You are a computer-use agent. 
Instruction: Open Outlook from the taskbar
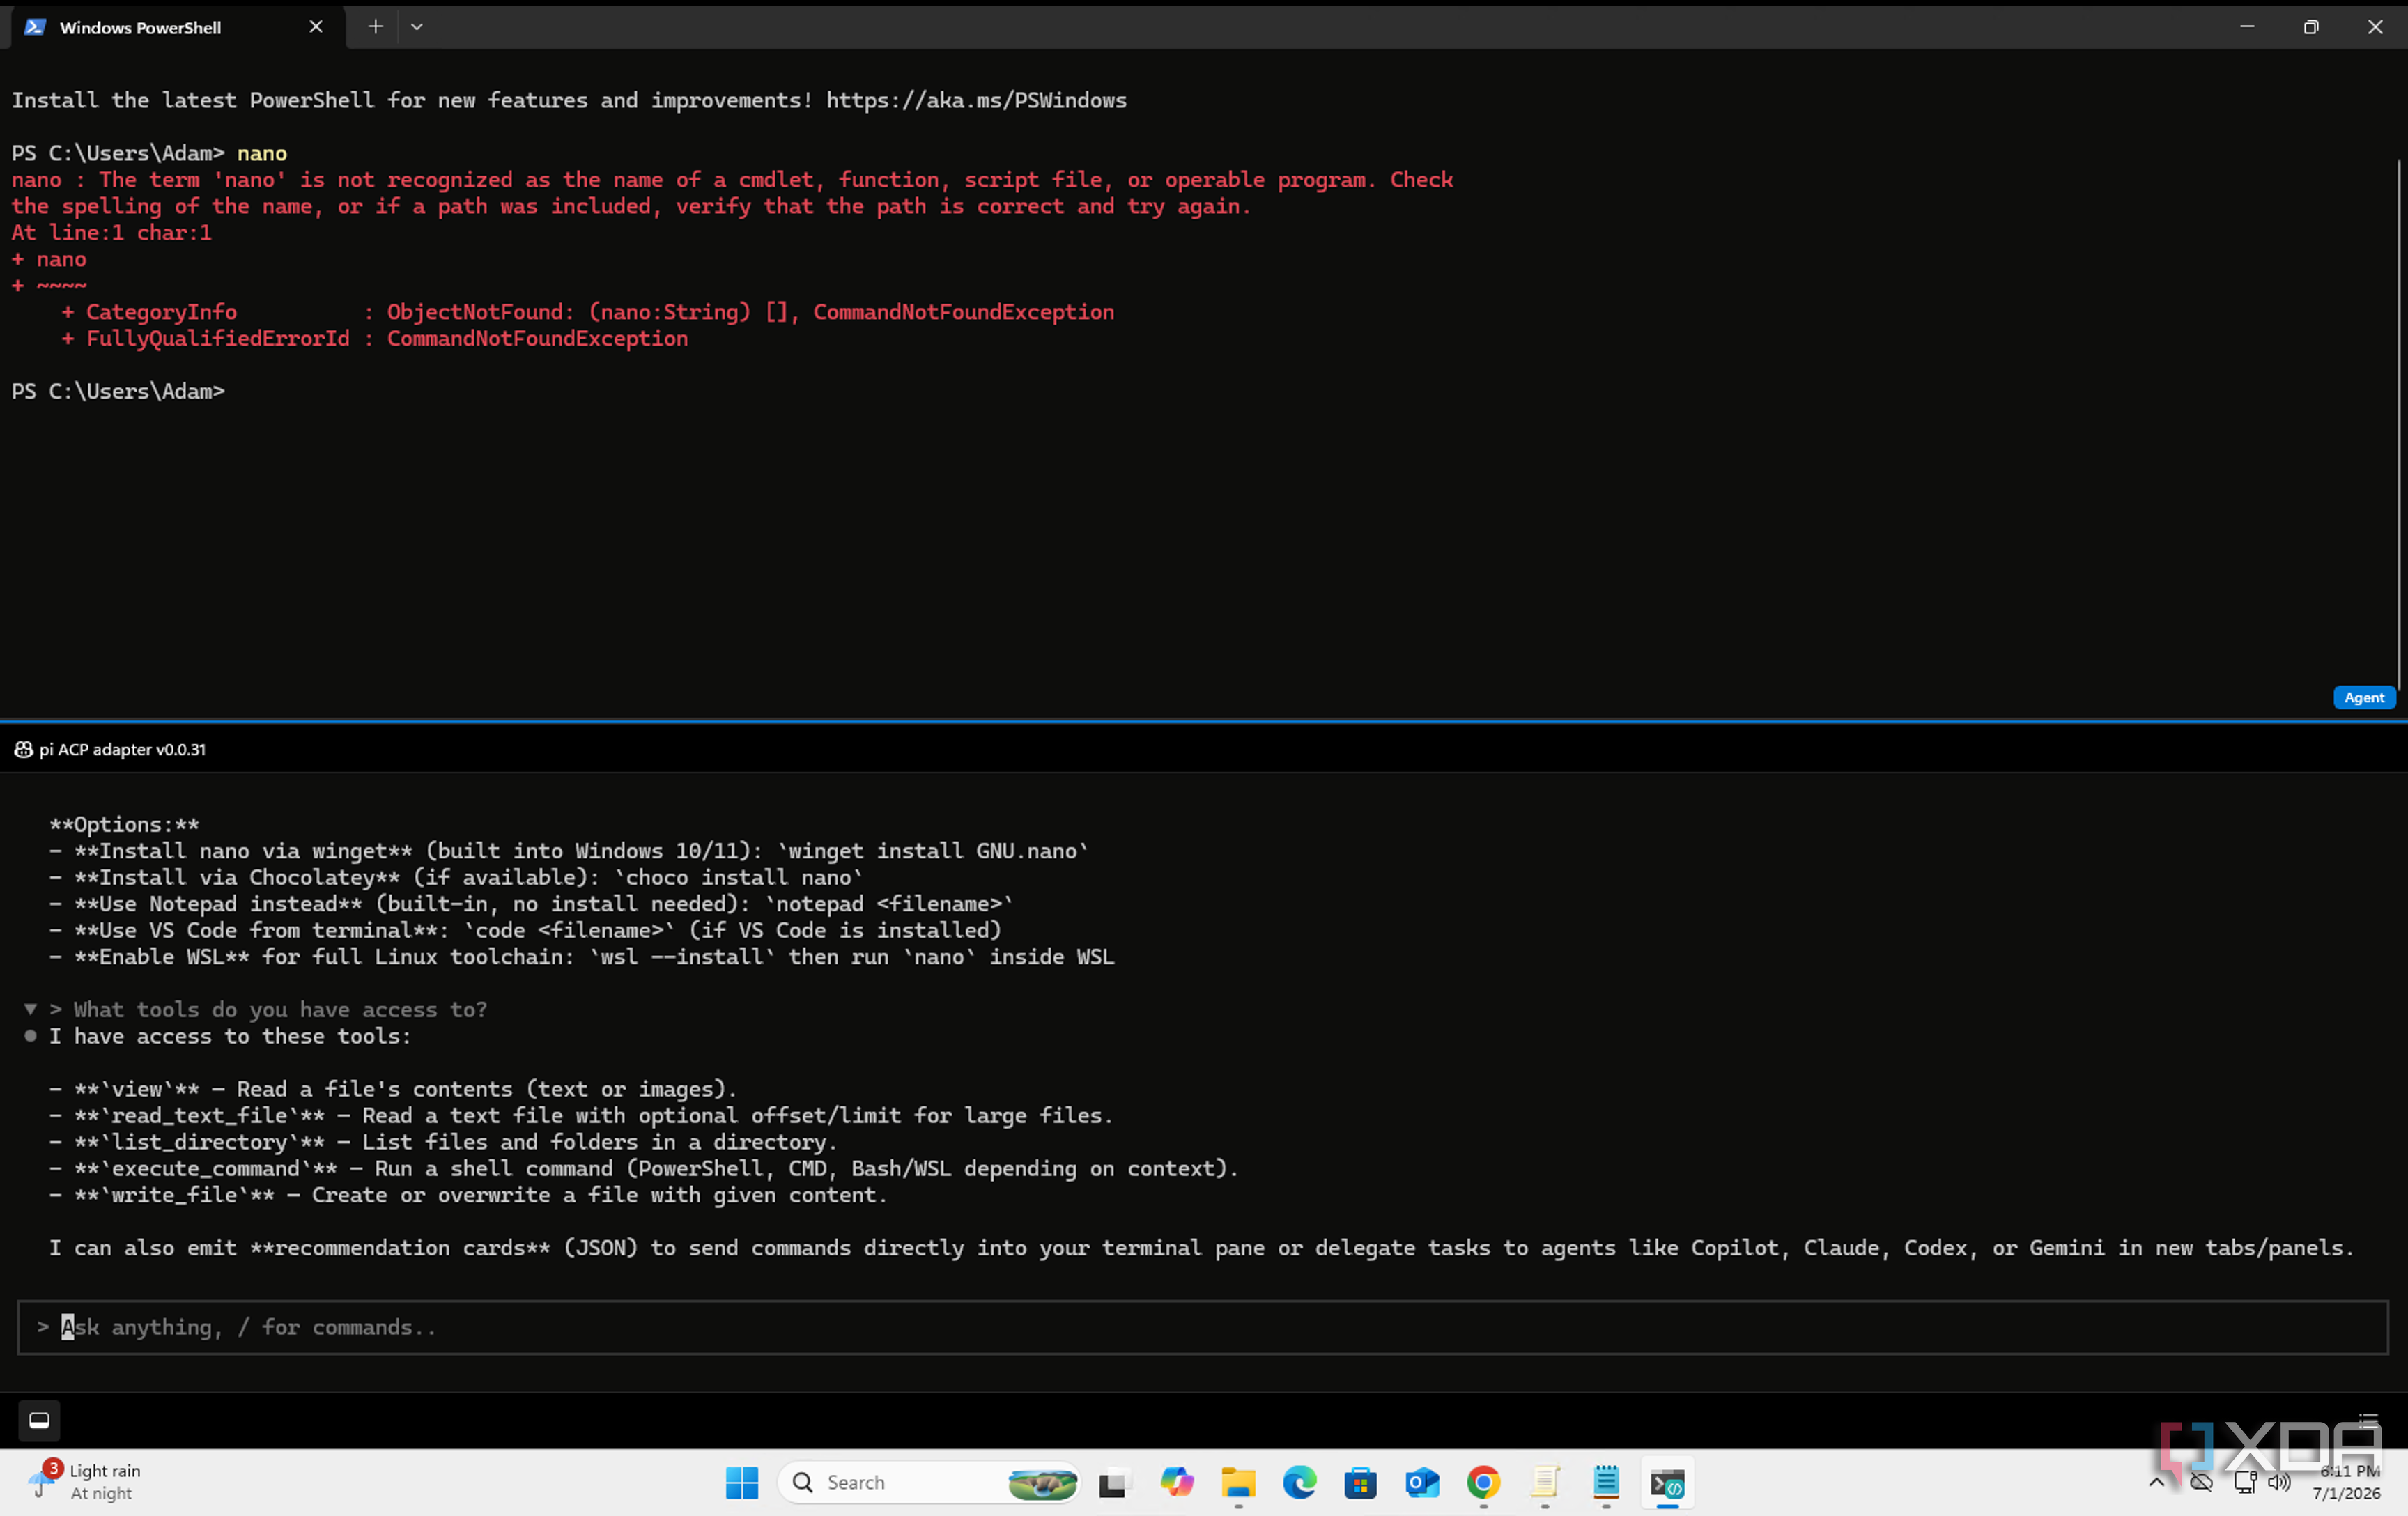coord(1422,1482)
